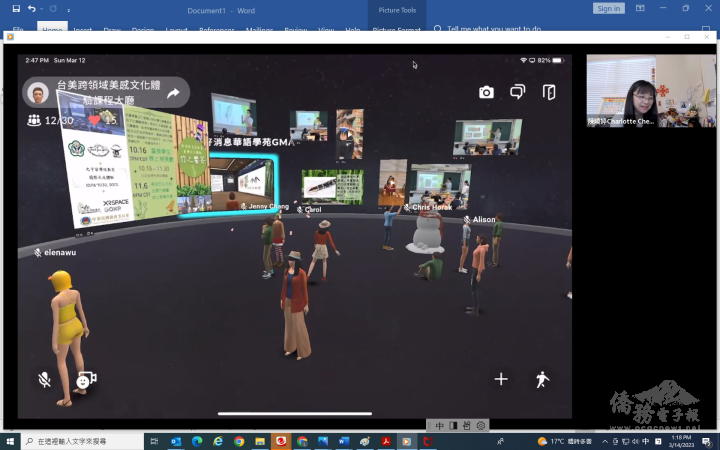Click the leave room door icon
The image size is (720, 450).
(549, 92)
